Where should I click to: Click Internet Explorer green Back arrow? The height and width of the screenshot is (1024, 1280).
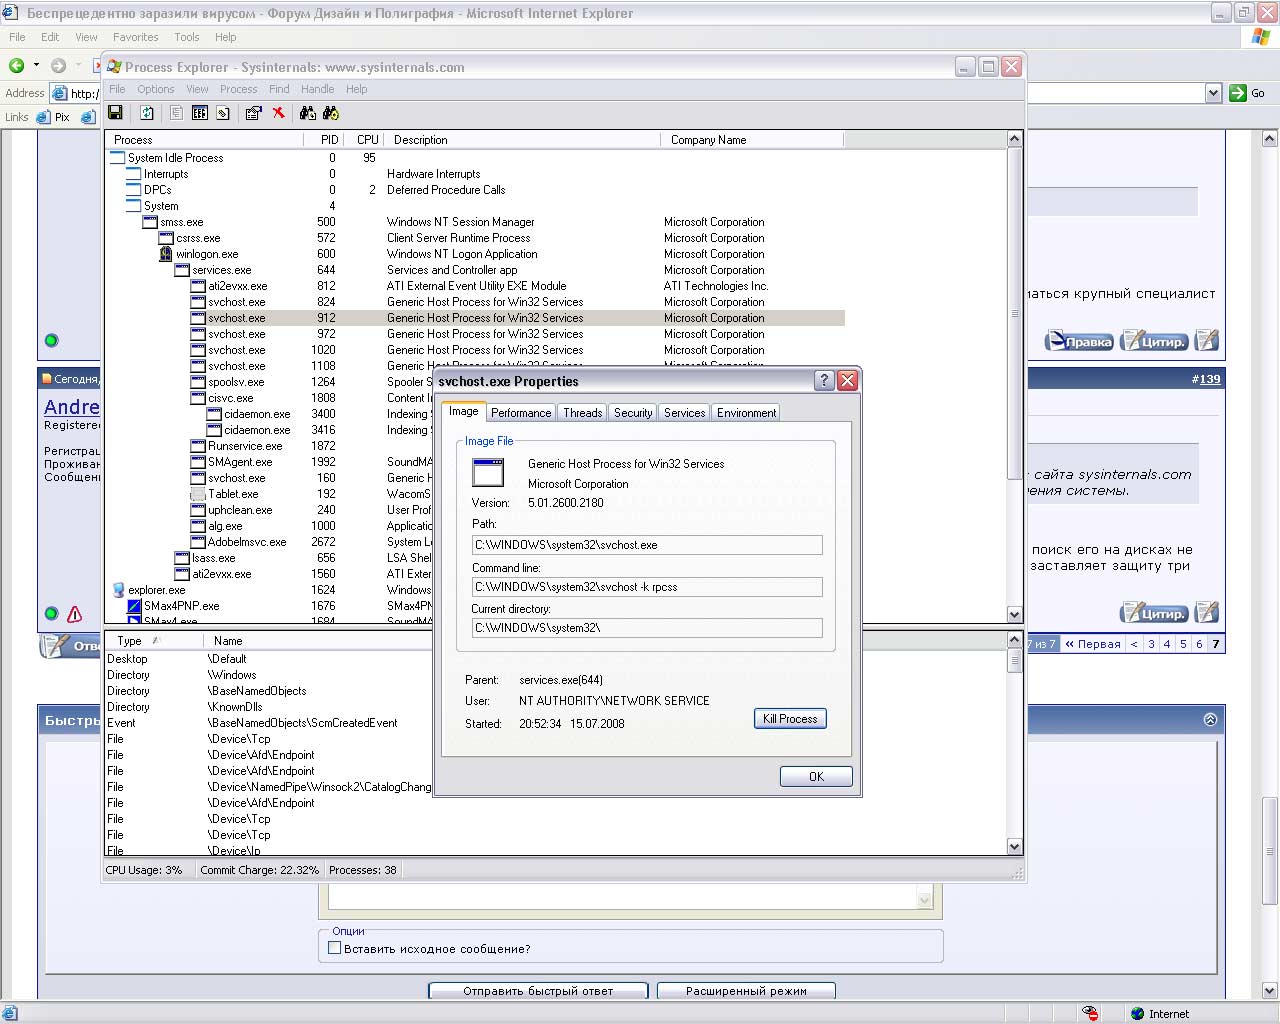pos(17,65)
